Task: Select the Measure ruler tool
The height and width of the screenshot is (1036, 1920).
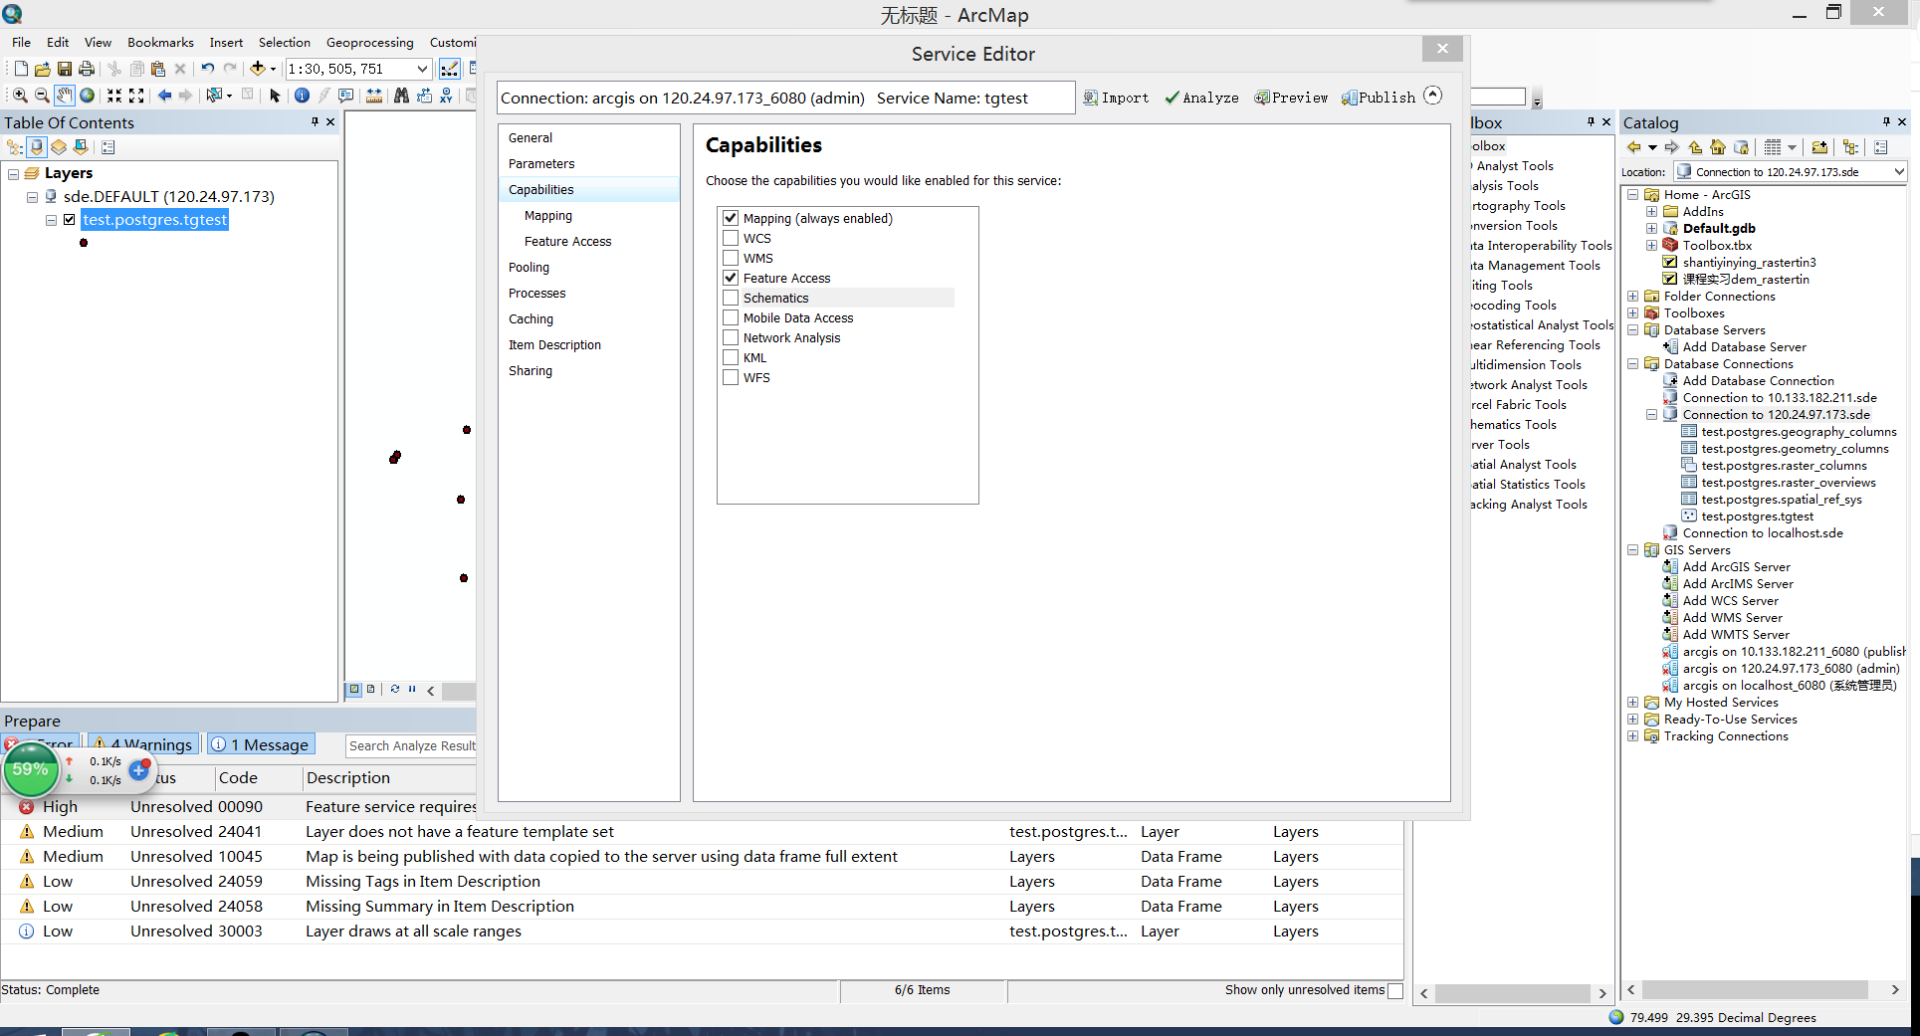Action: [x=374, y=95]
